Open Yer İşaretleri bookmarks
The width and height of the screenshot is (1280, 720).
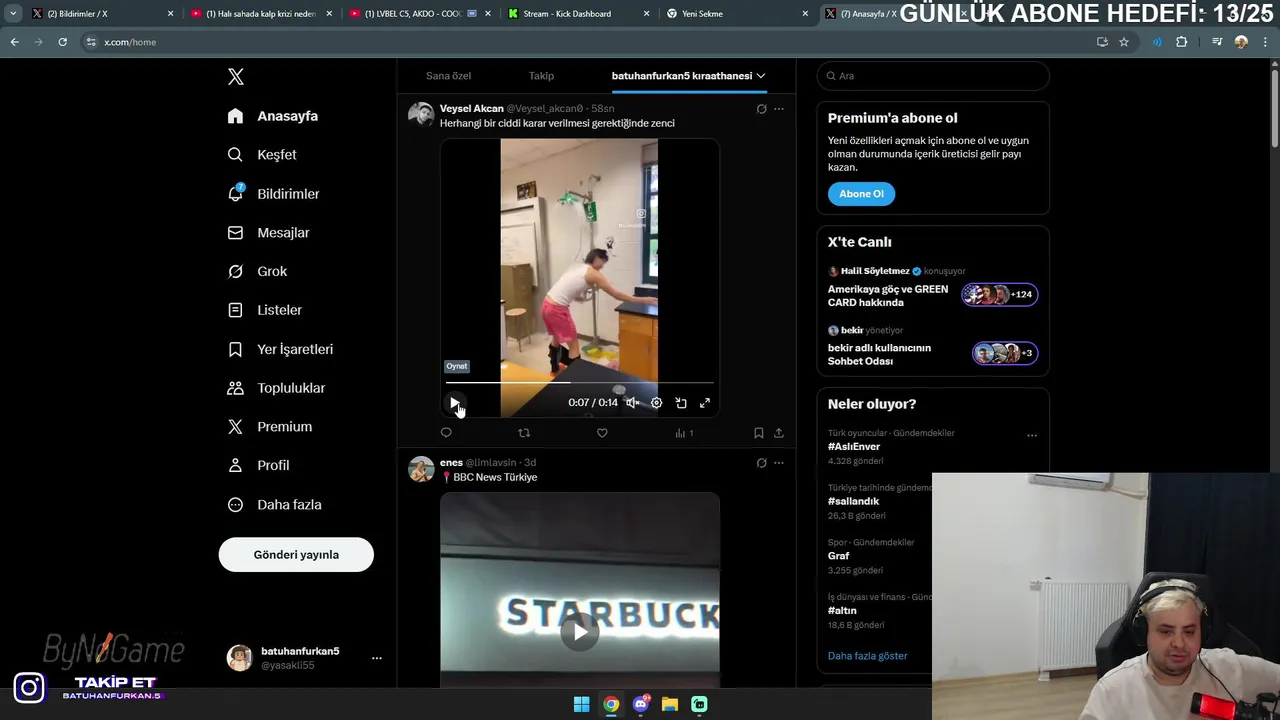tap(280, 349)
